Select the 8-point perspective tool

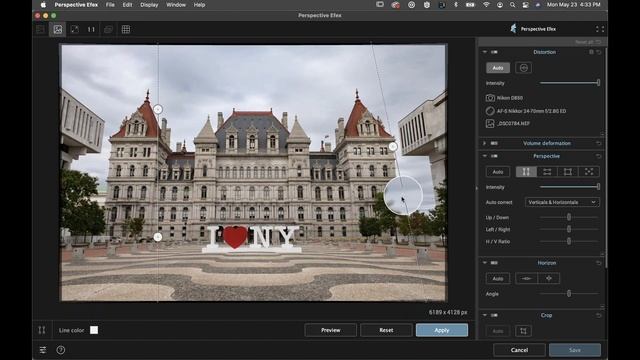pos(589,172)
